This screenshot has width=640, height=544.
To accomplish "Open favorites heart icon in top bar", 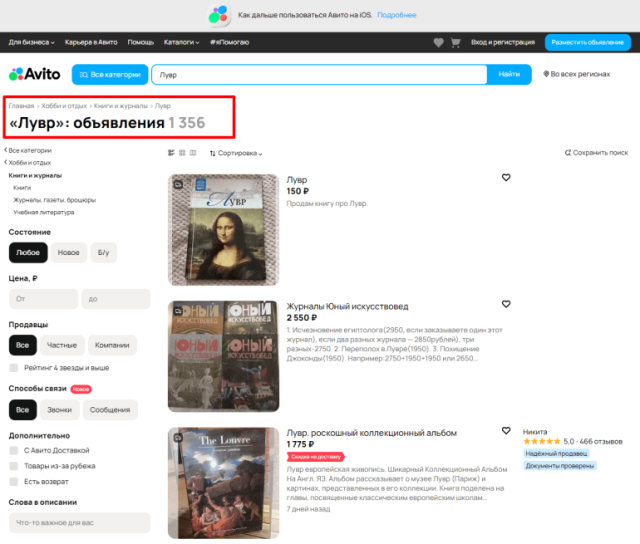I will pyautogui.click(x=438, y=42).
